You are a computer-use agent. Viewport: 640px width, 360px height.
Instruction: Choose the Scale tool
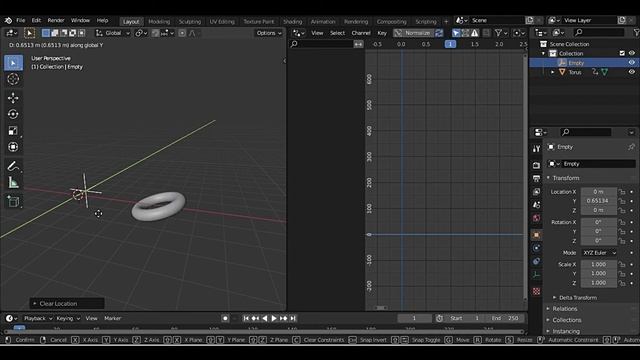pyautogui.click(x=13, y=131)
